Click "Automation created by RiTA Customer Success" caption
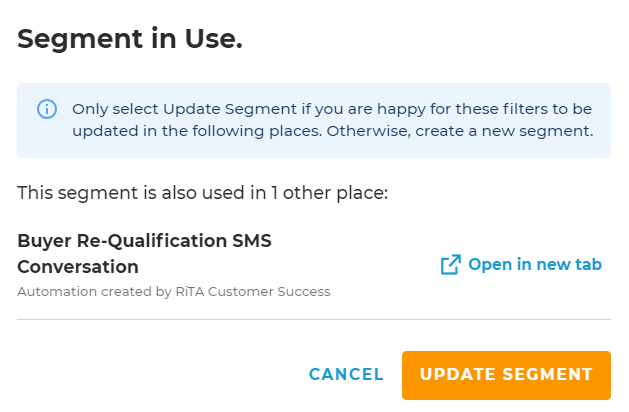 click(173, 292)
